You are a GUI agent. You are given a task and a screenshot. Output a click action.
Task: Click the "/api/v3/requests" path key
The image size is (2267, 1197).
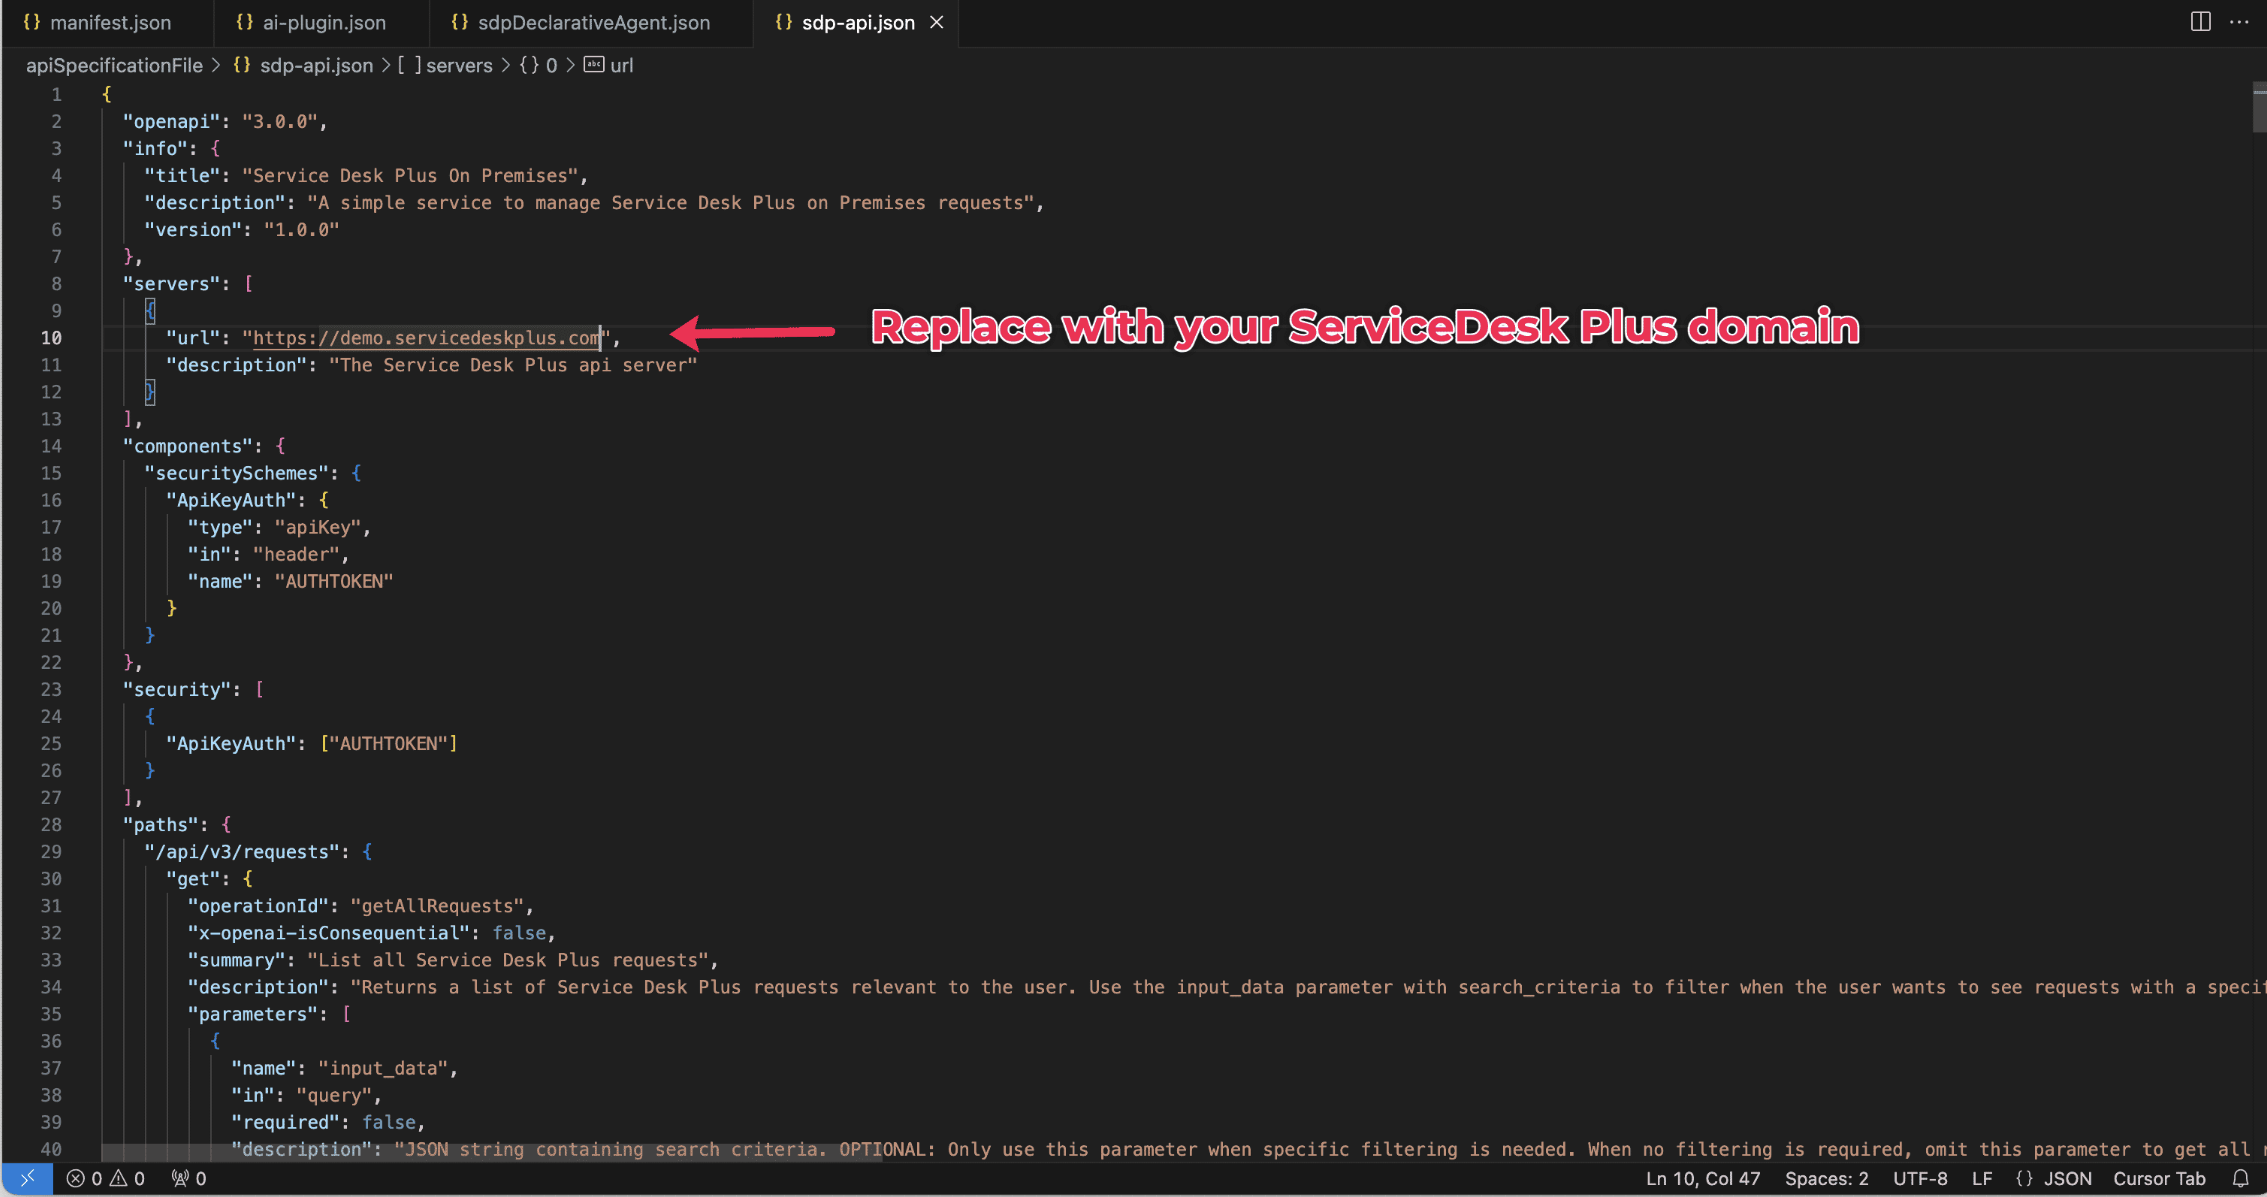click(243, 852)
